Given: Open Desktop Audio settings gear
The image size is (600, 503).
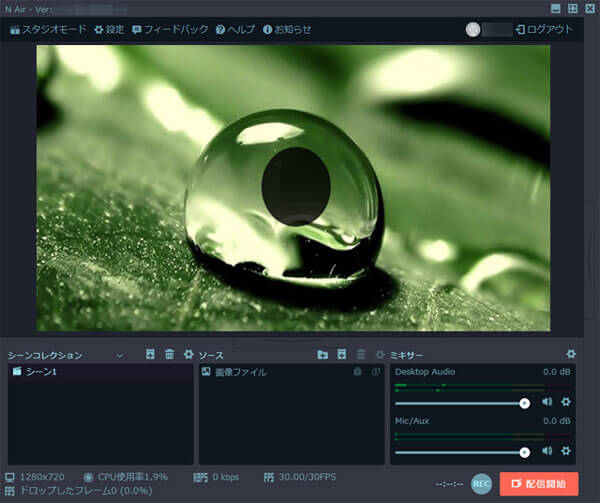Looking at the screenshot, I should coord(566,402).
